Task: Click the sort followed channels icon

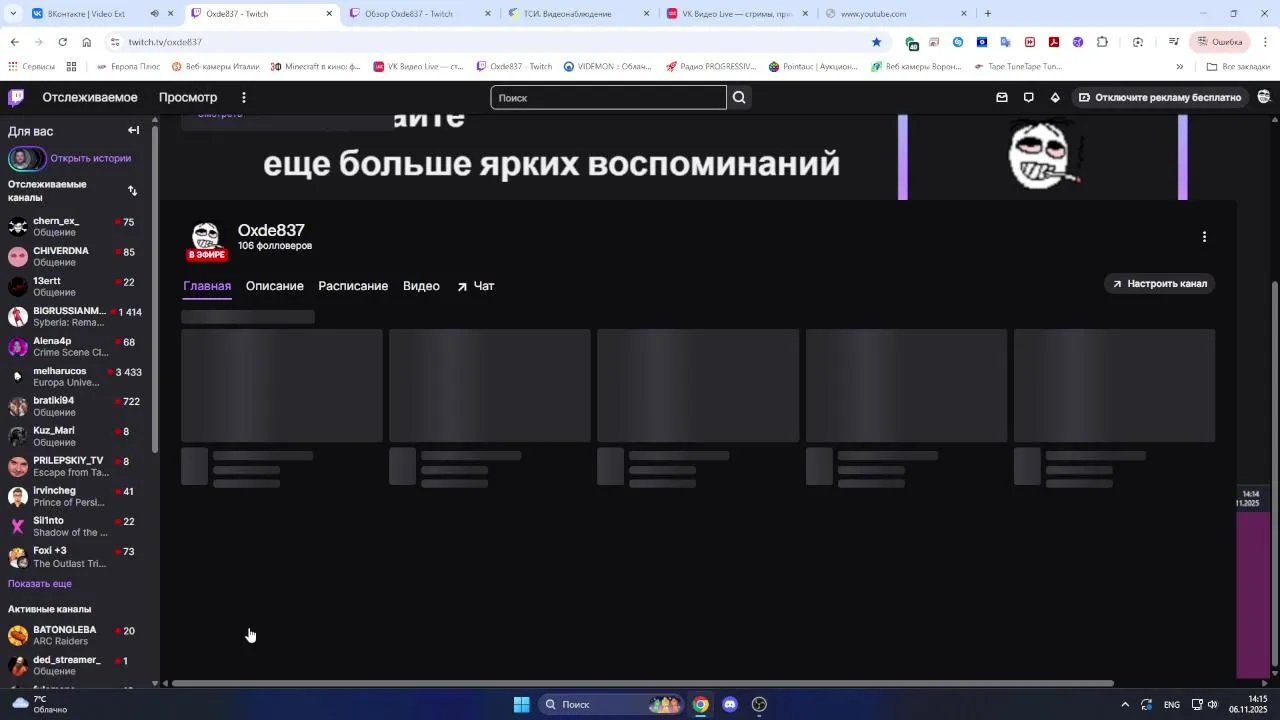Action: 132,191
